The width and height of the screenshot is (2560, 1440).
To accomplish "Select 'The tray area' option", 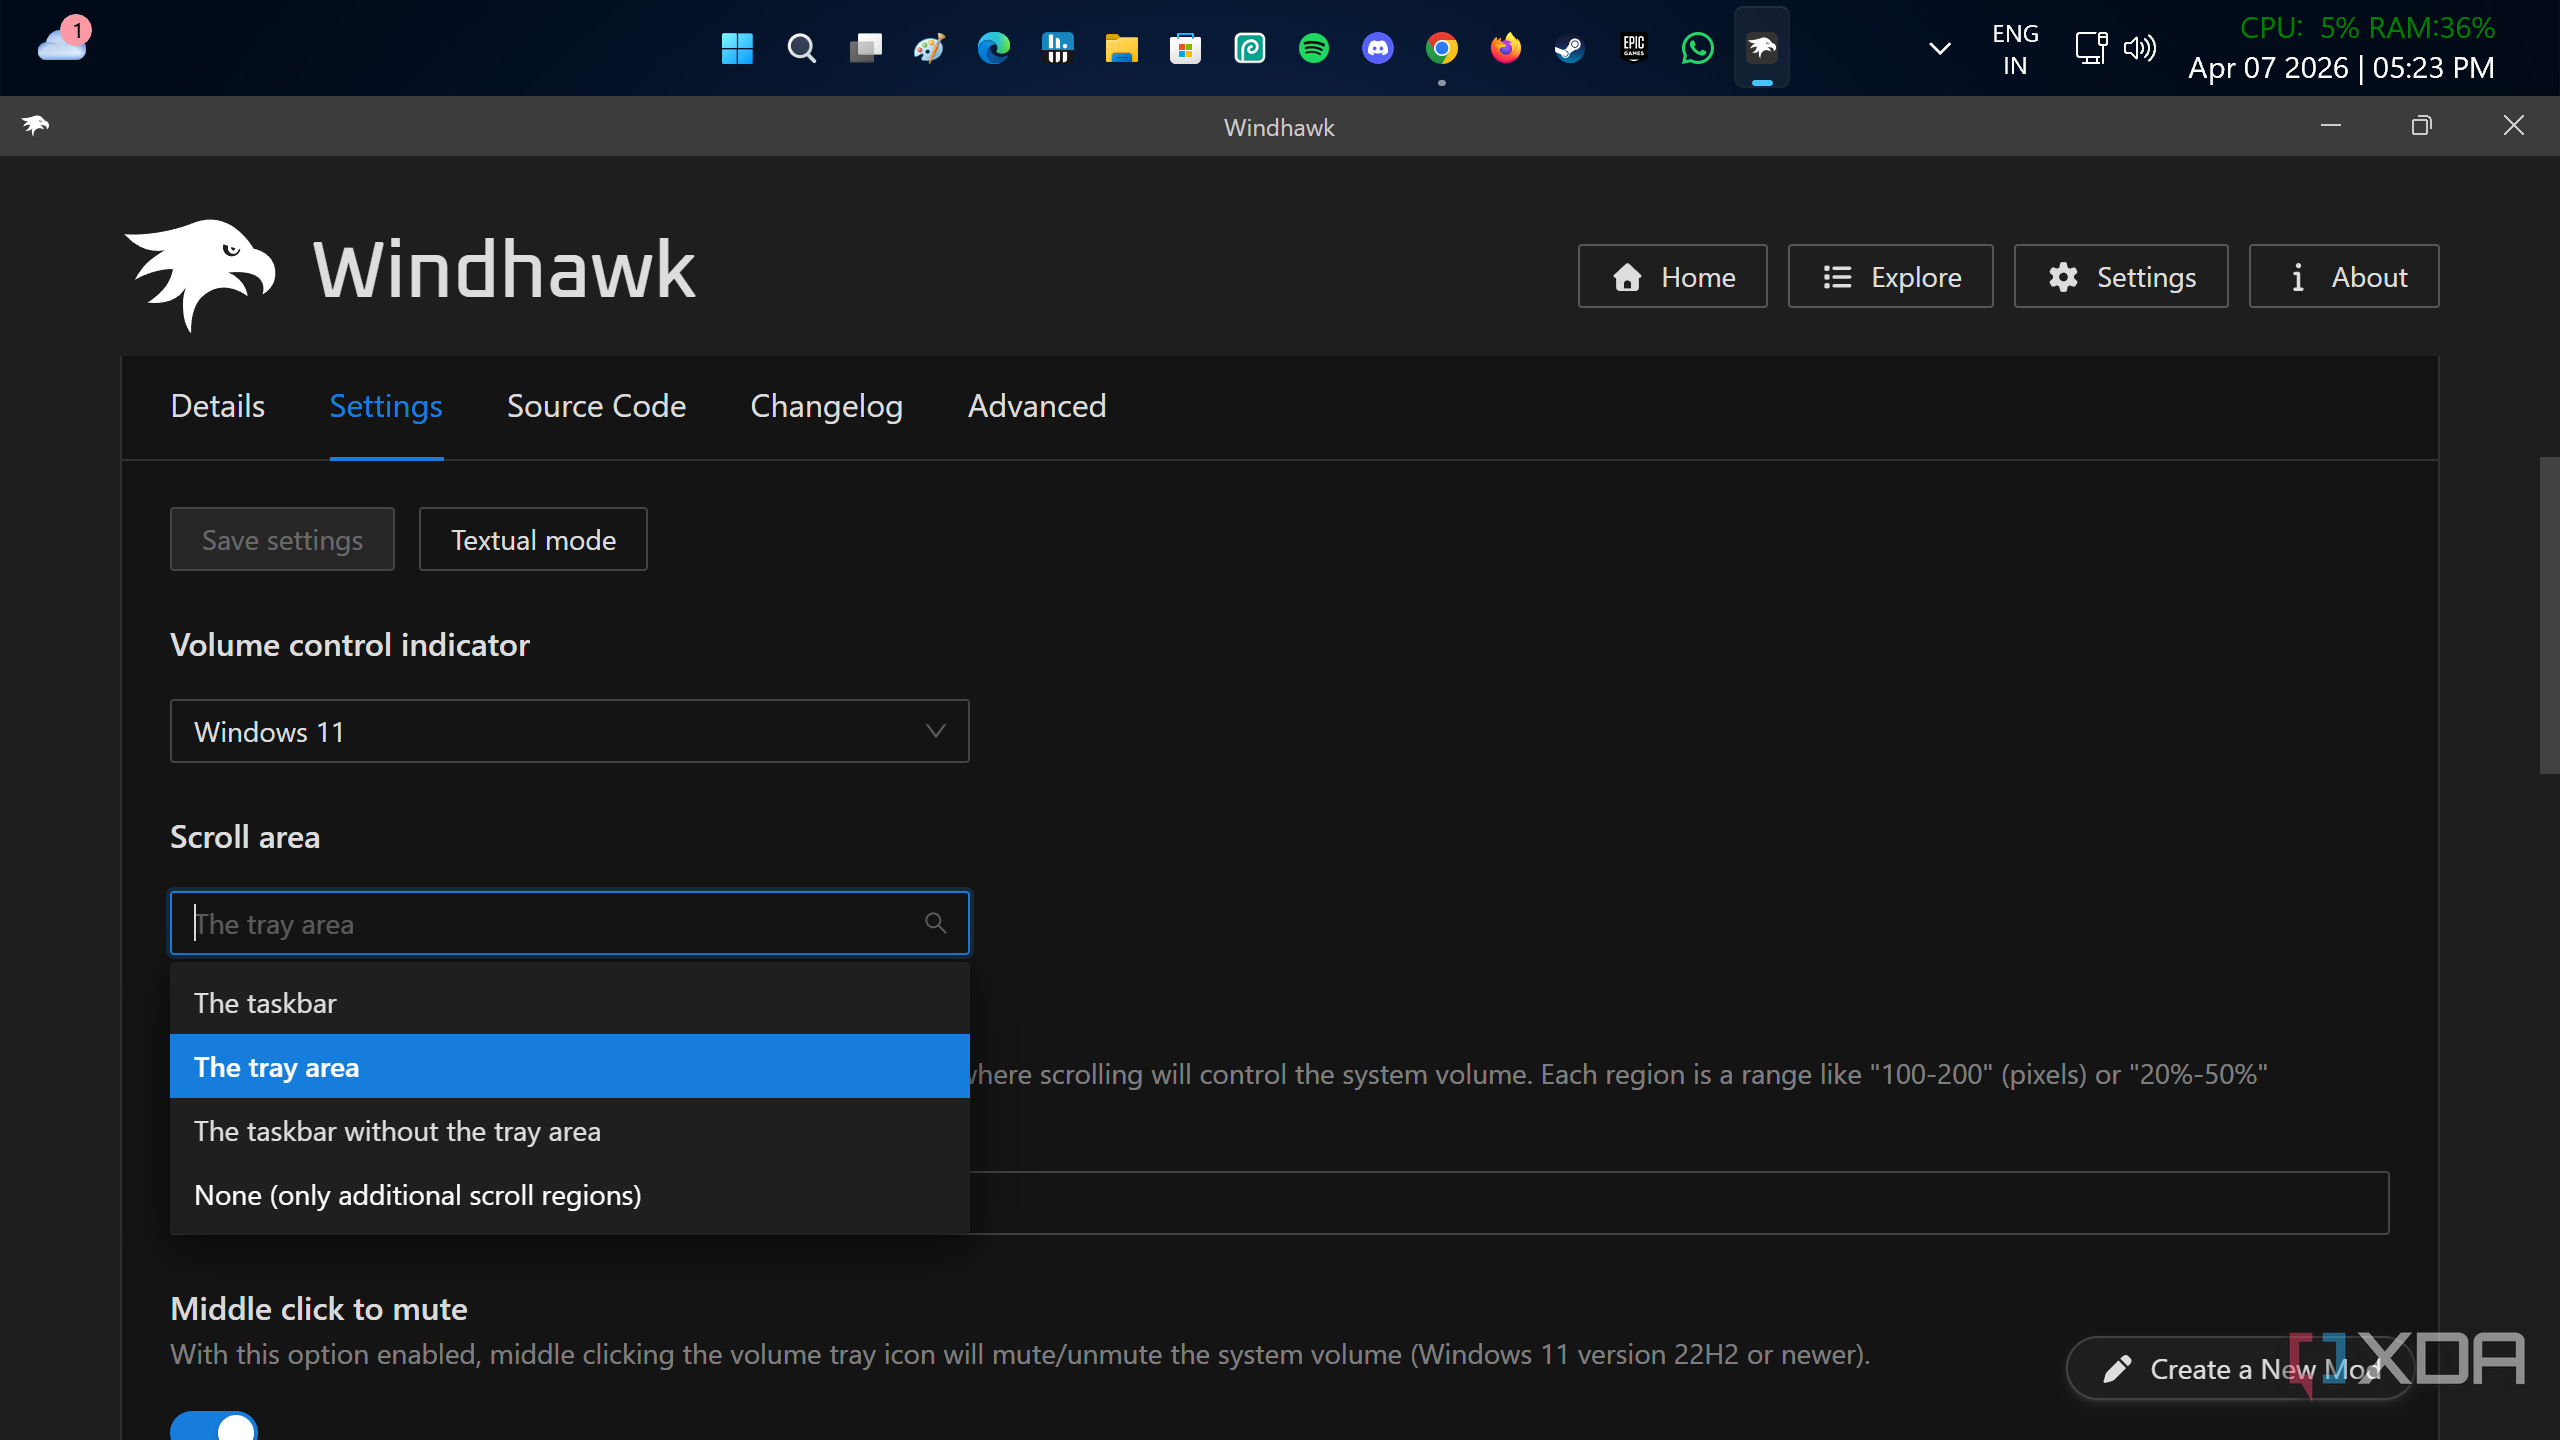I will (570, 1067).
